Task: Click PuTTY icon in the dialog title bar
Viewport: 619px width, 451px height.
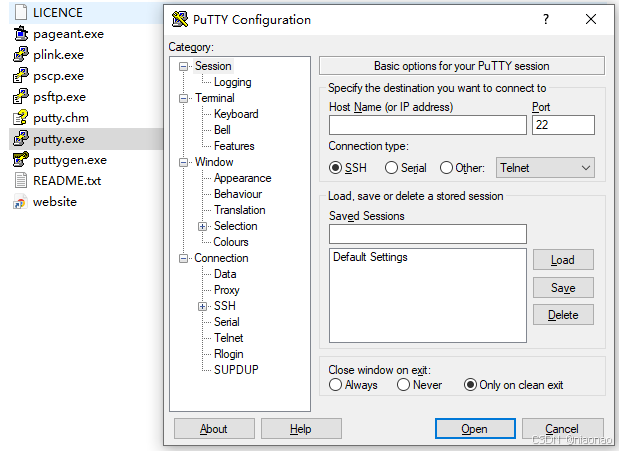Action: [180, 19]
